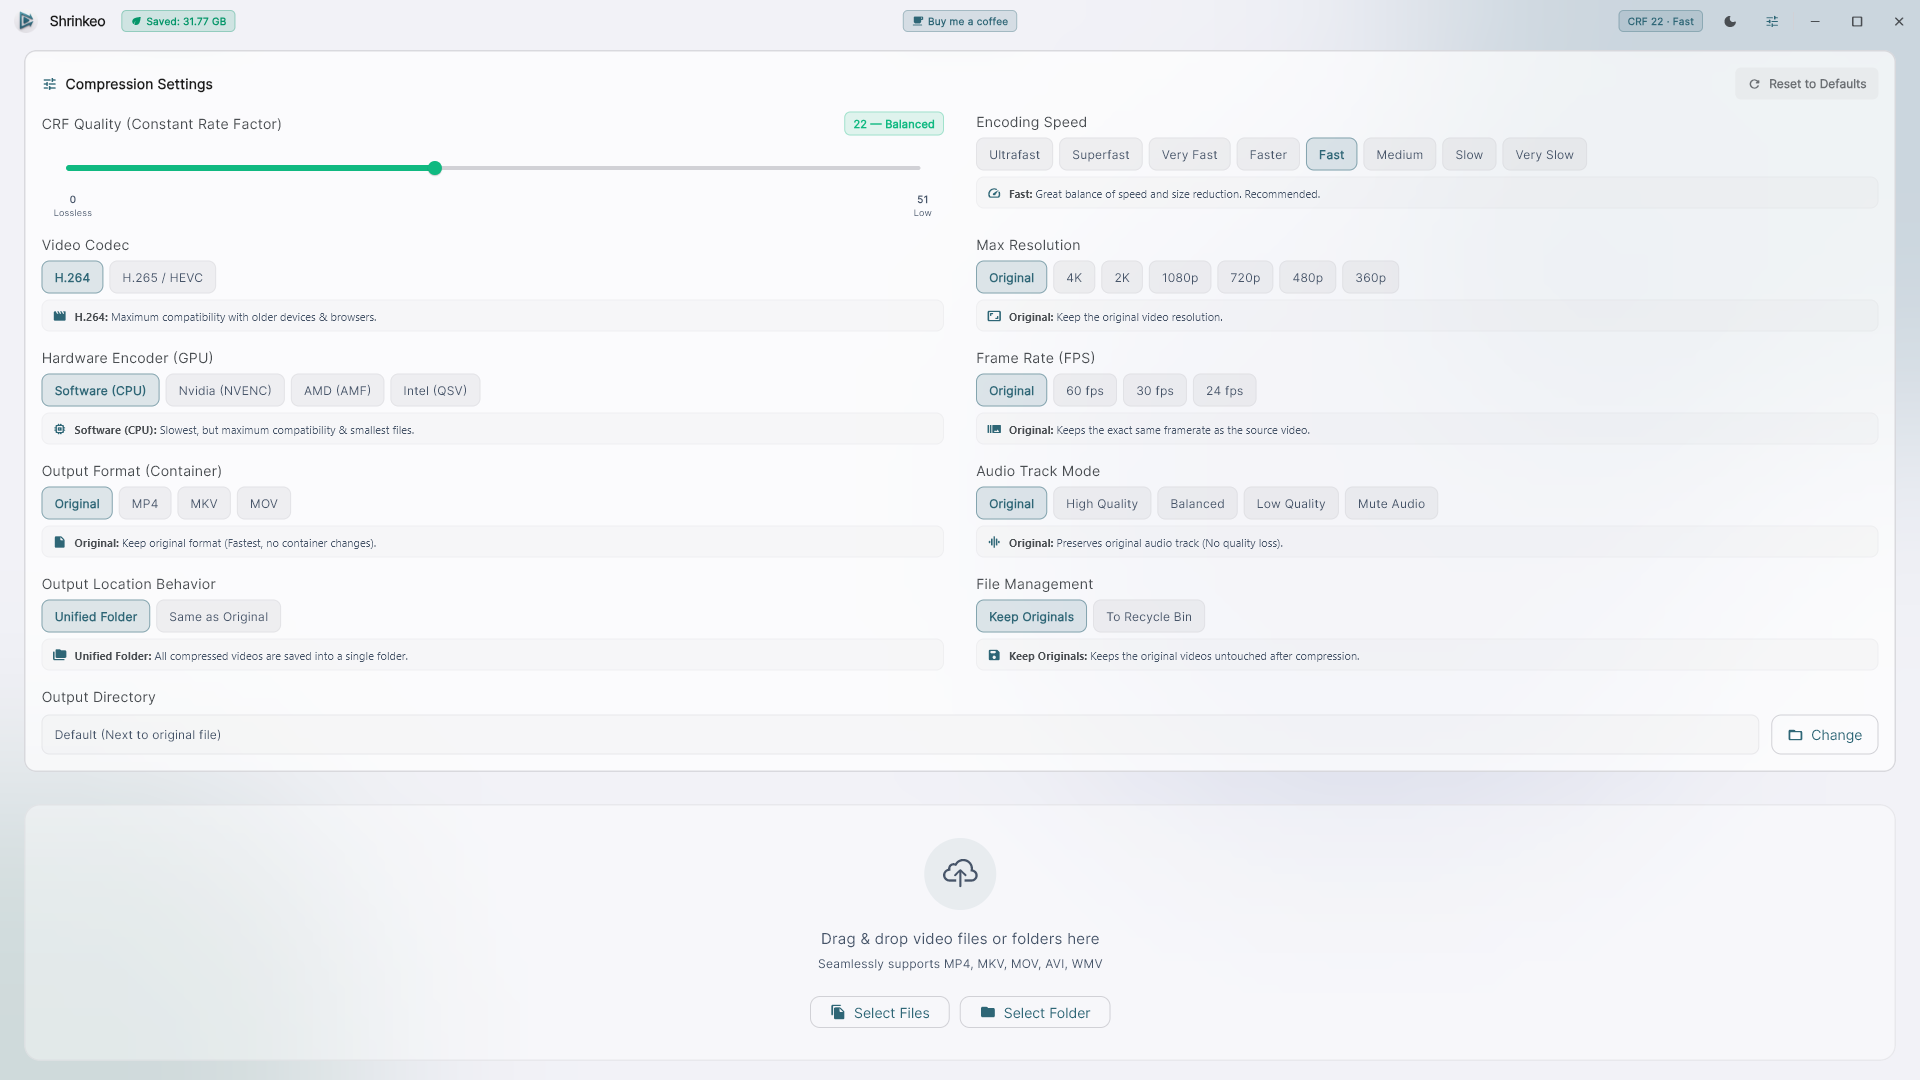This screenshot has width=1920, height=1080.
Task: Click the Unified Folder info icon
Action: (60, 656)
